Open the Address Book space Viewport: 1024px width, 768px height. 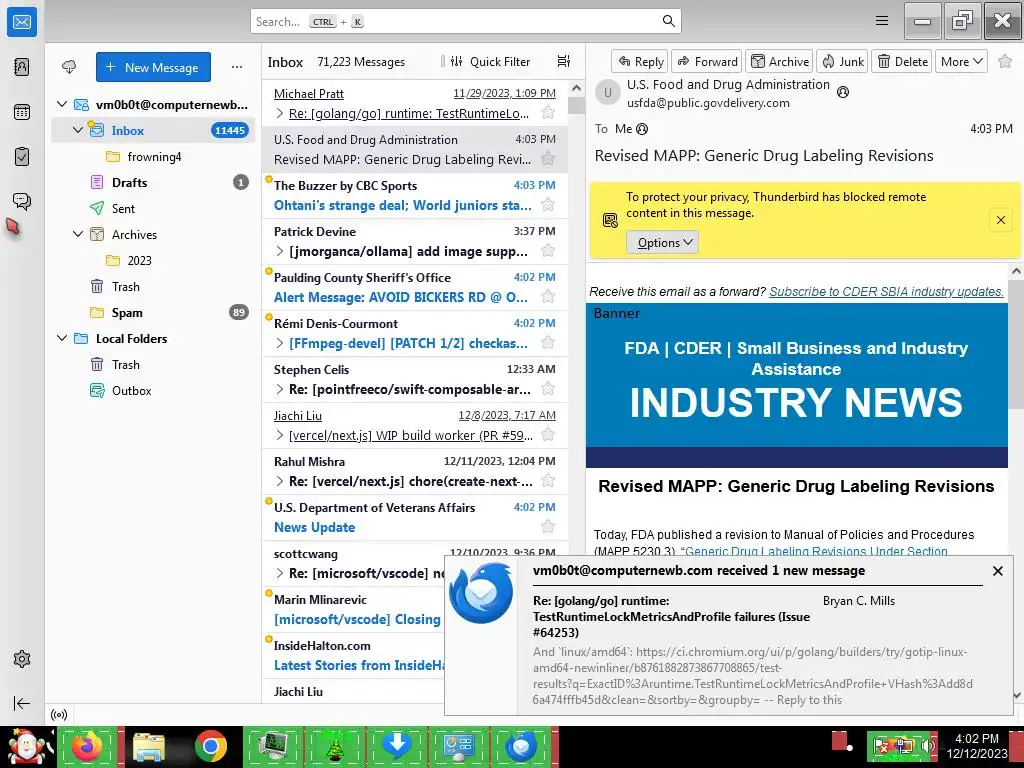(x=22, y=67)
